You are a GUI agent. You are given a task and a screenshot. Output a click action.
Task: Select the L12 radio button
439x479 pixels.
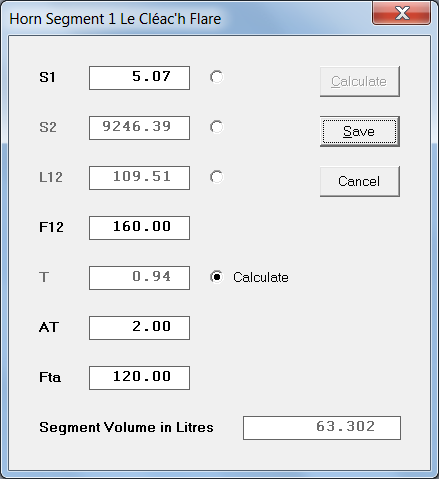[x=216, y=177]
